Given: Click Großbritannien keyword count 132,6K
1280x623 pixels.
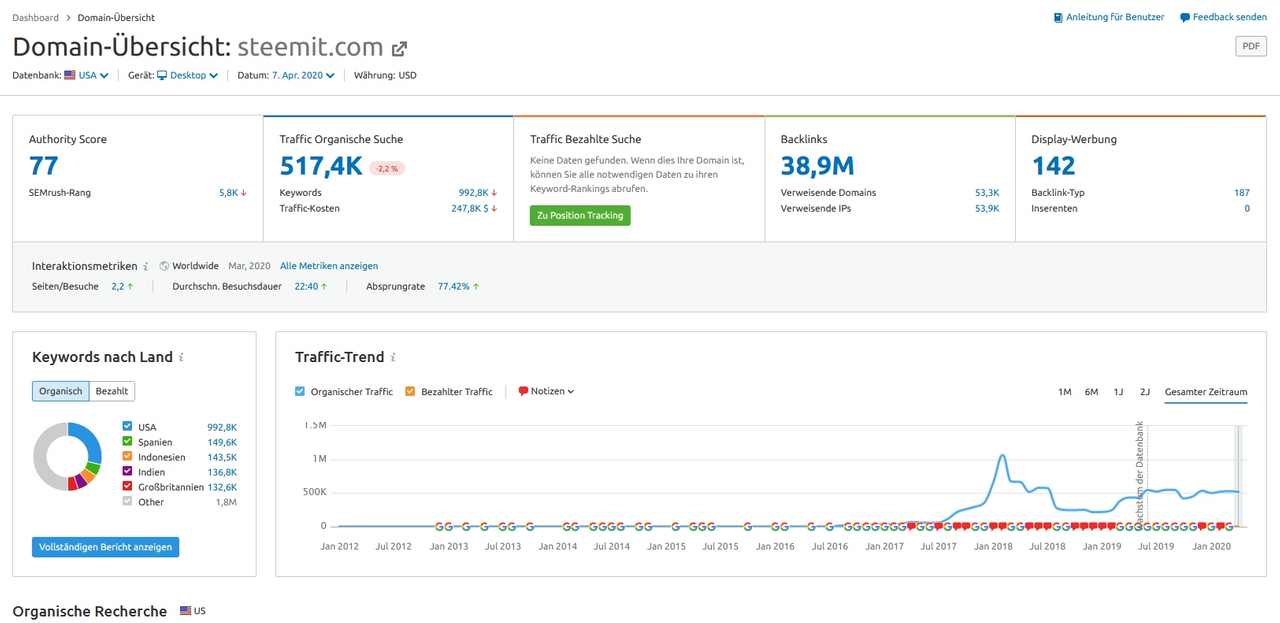Looking at the screenshot, I should tap(222, 487).
